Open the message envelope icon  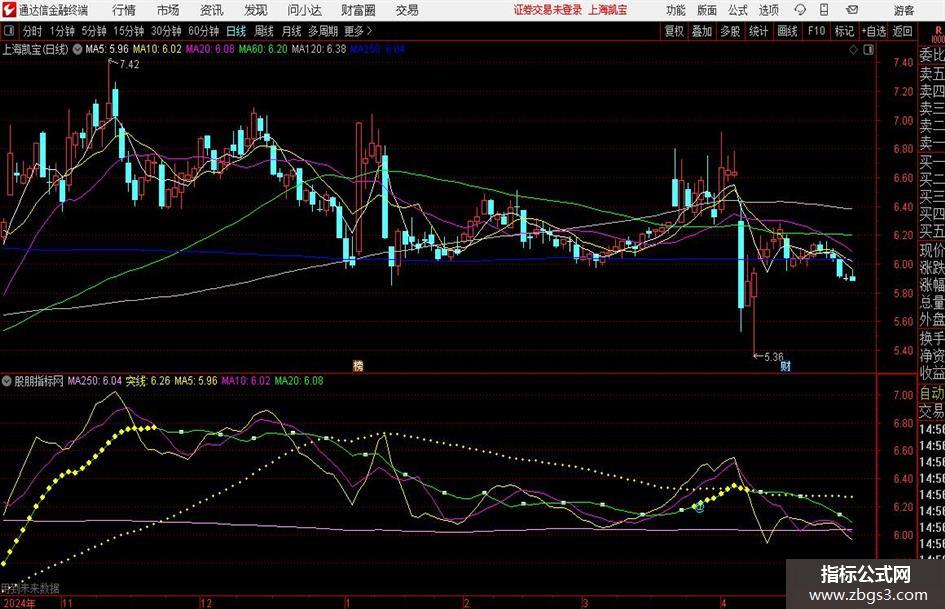tap(852, 10)
